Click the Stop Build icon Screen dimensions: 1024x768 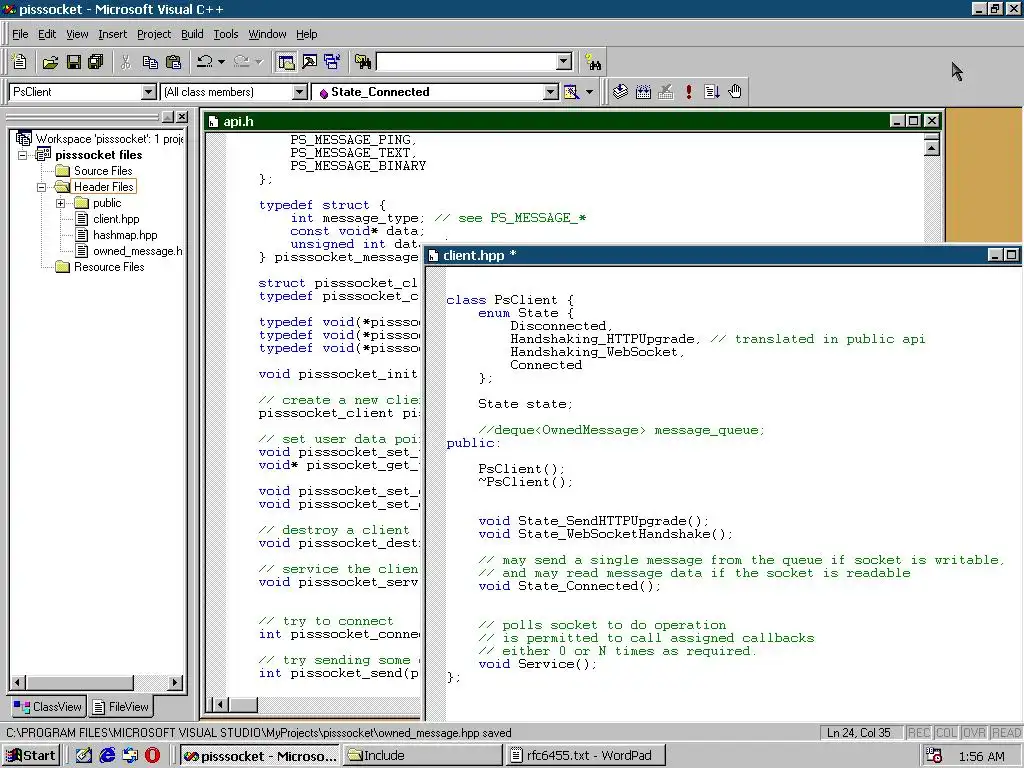coord(665,92)
